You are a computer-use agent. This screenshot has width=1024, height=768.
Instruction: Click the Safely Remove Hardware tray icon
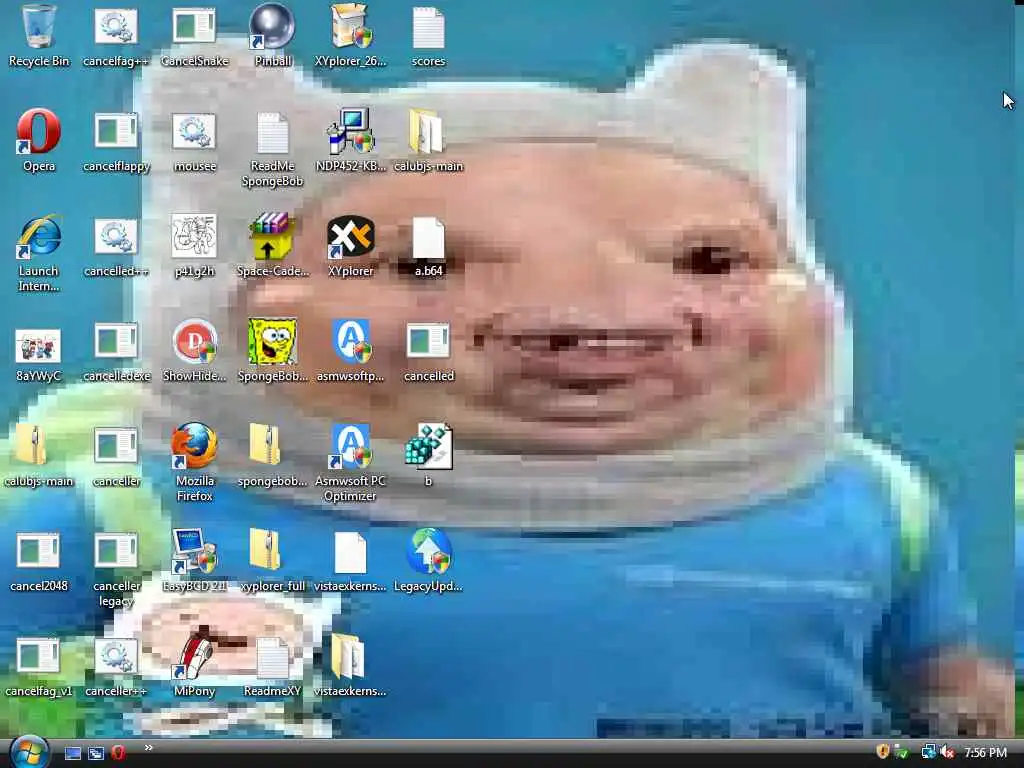tap(902, 752)
